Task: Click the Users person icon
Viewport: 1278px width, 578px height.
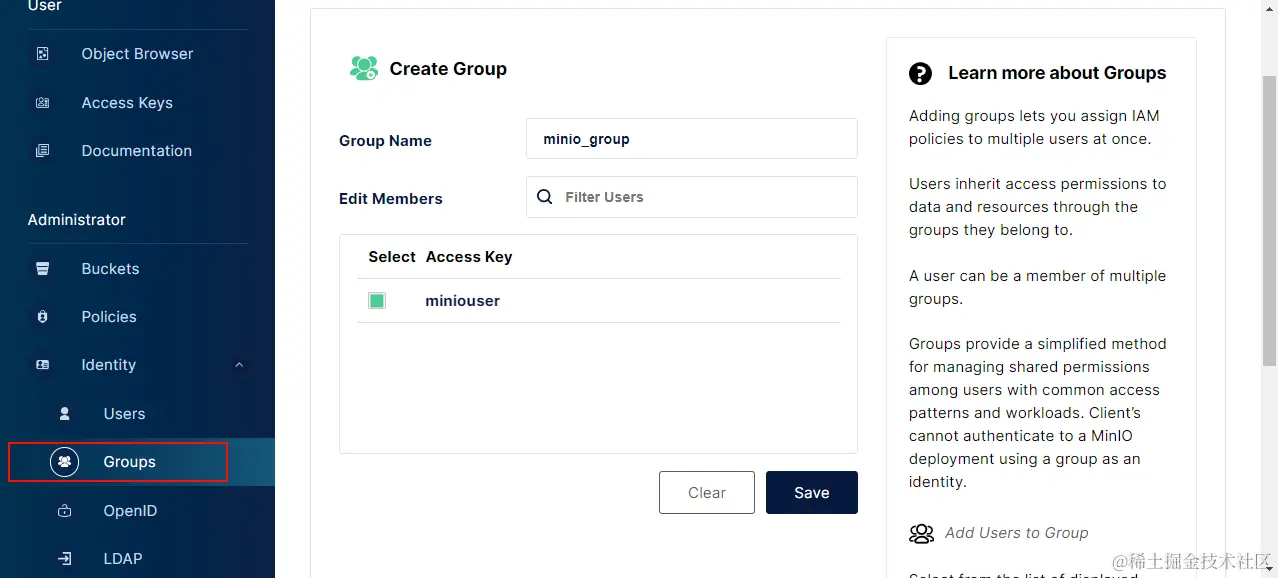Action: (65, 414)
